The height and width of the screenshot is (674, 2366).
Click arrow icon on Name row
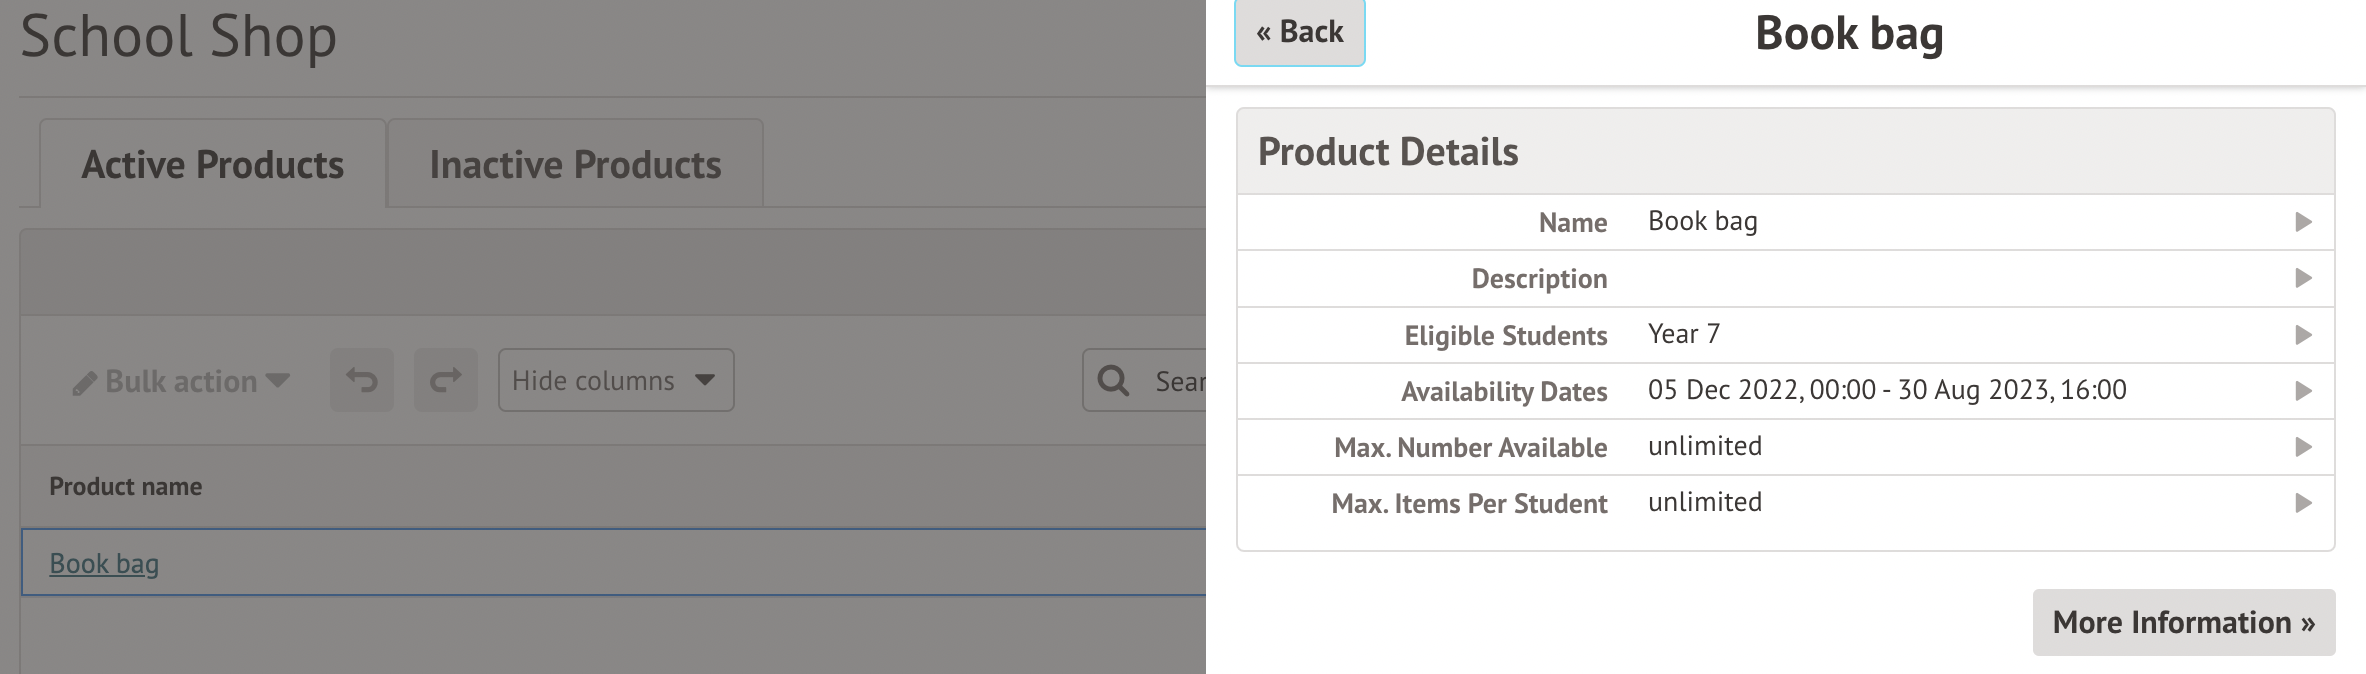point(2303,222)
